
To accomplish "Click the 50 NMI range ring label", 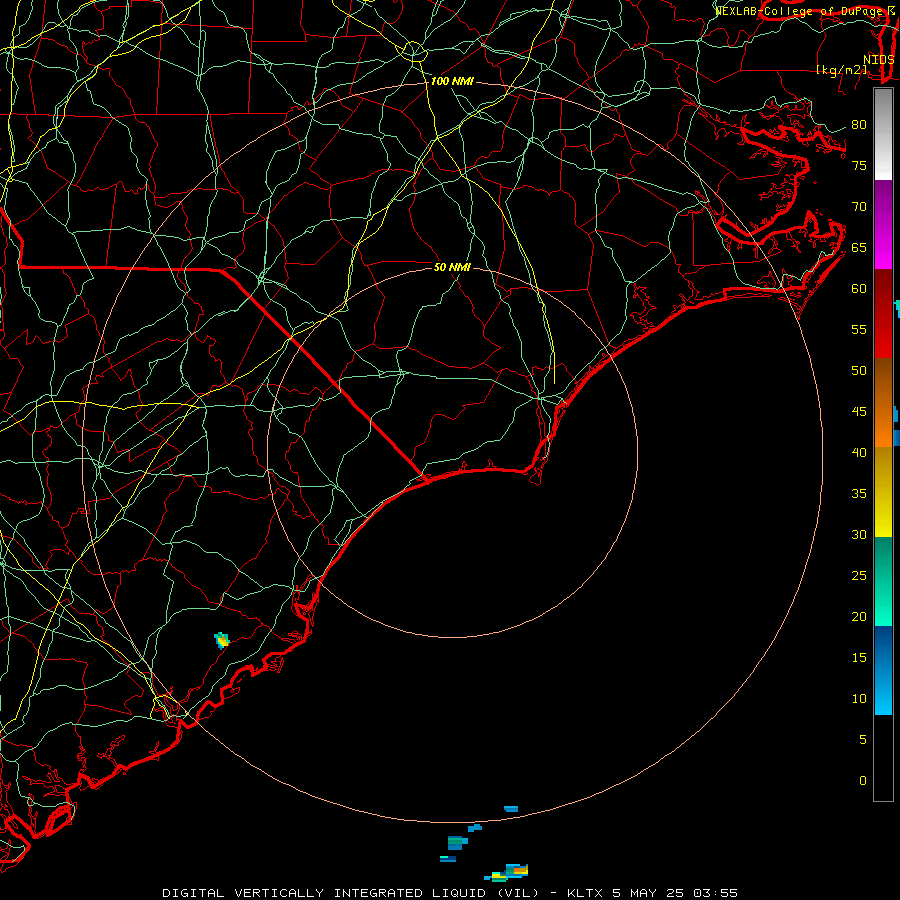I will click(x=452, y=267).
